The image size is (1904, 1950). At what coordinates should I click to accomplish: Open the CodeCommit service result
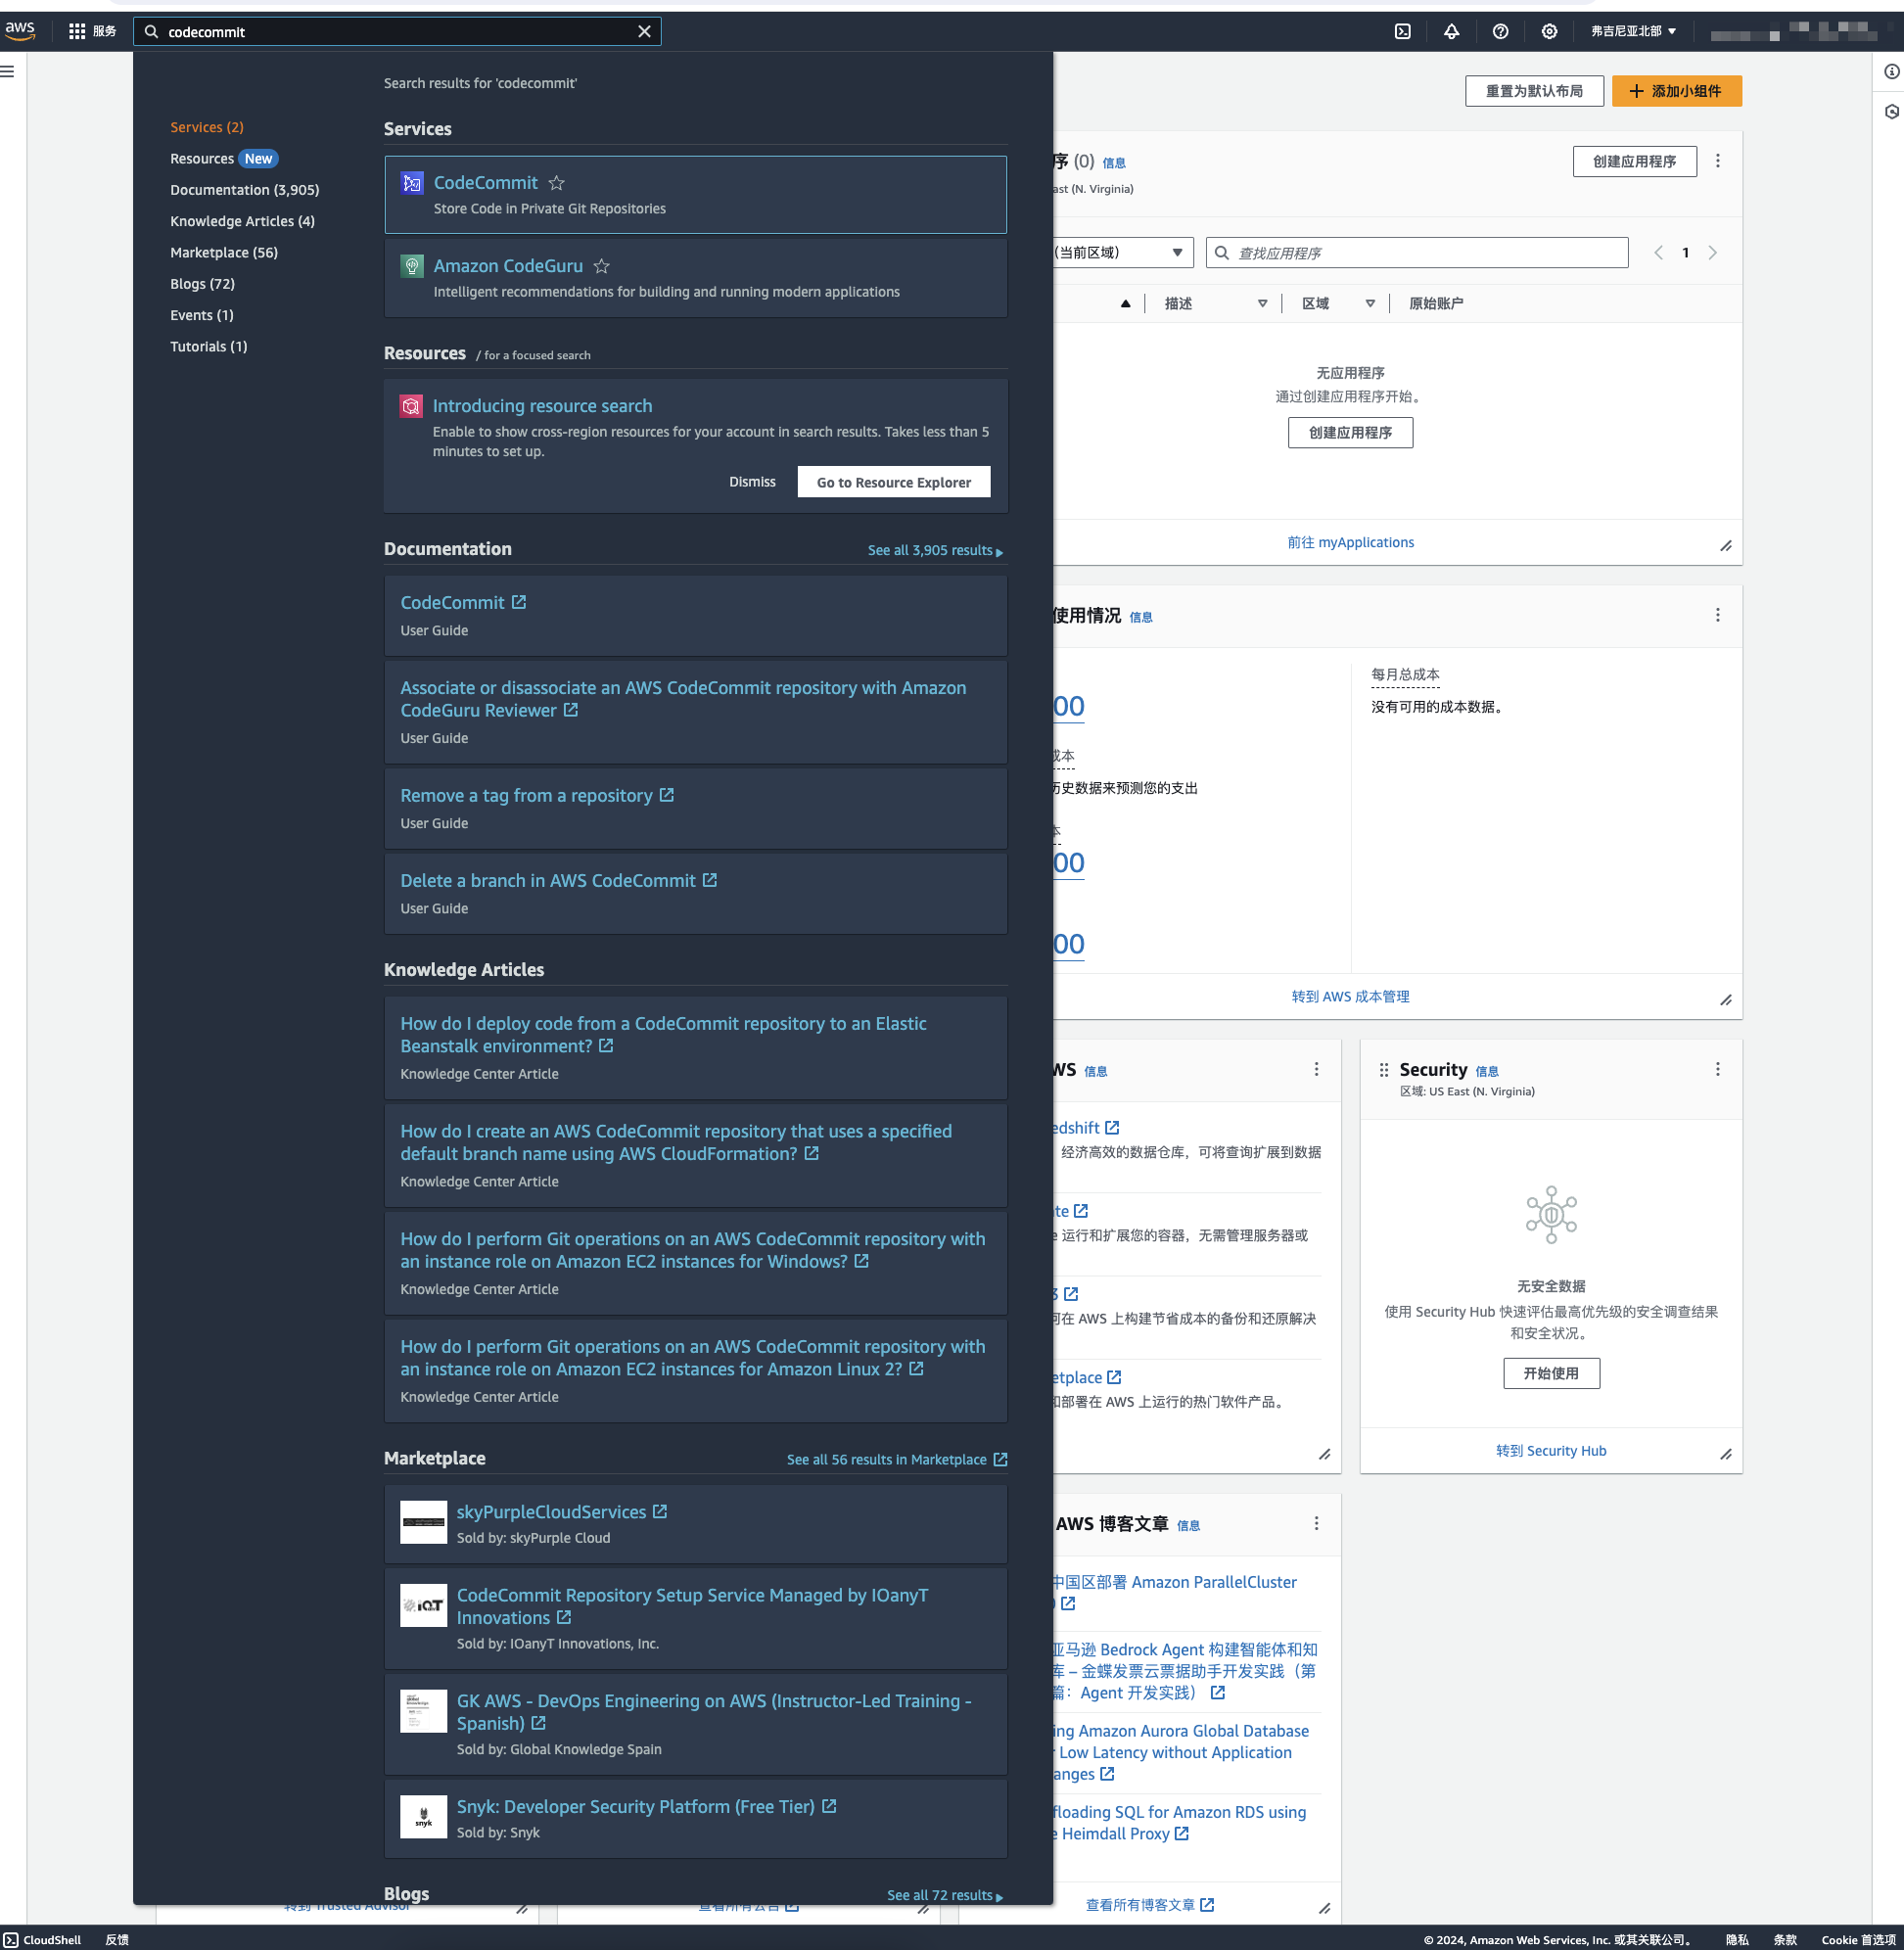click(x=485, y=183)
